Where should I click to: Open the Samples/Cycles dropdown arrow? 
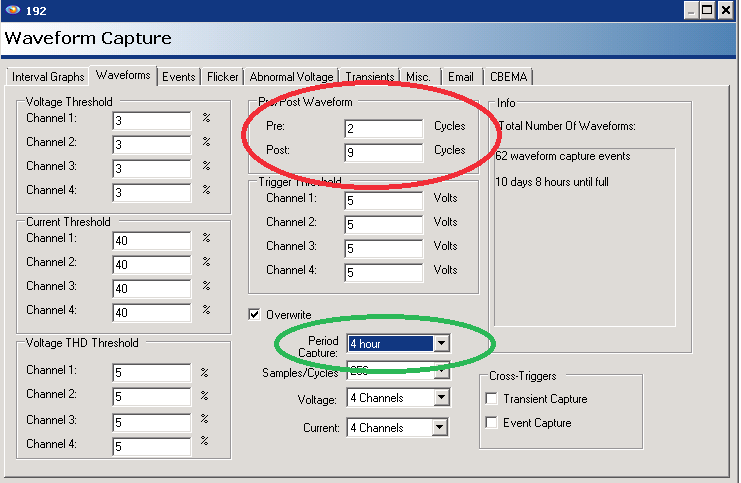point(441,371)
